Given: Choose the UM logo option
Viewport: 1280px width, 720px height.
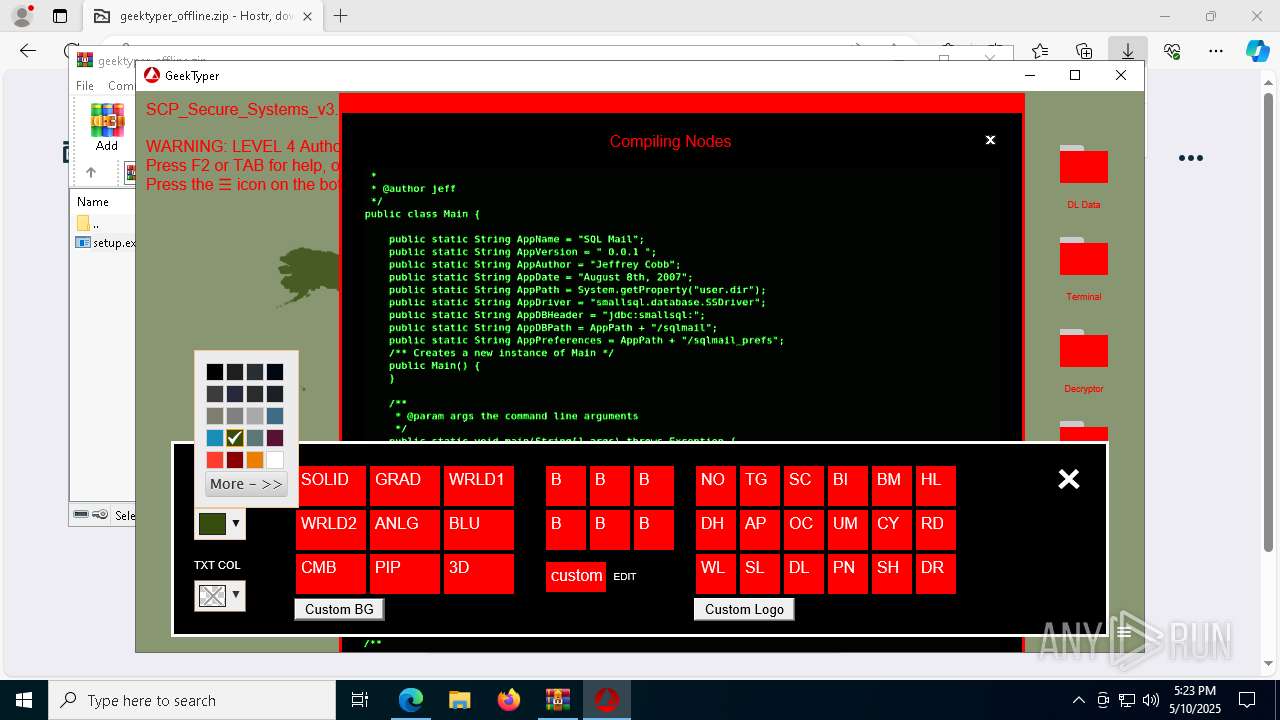Looking at the screenshot, I should (x=848, y=530).
